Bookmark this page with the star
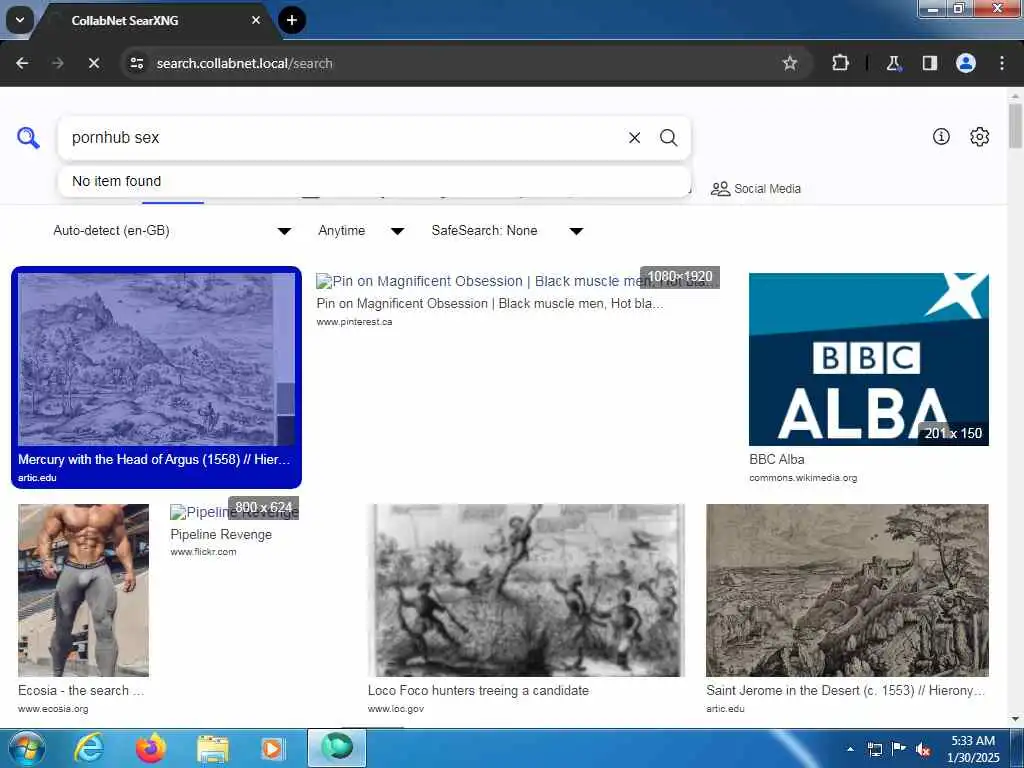 pos(790,63)
